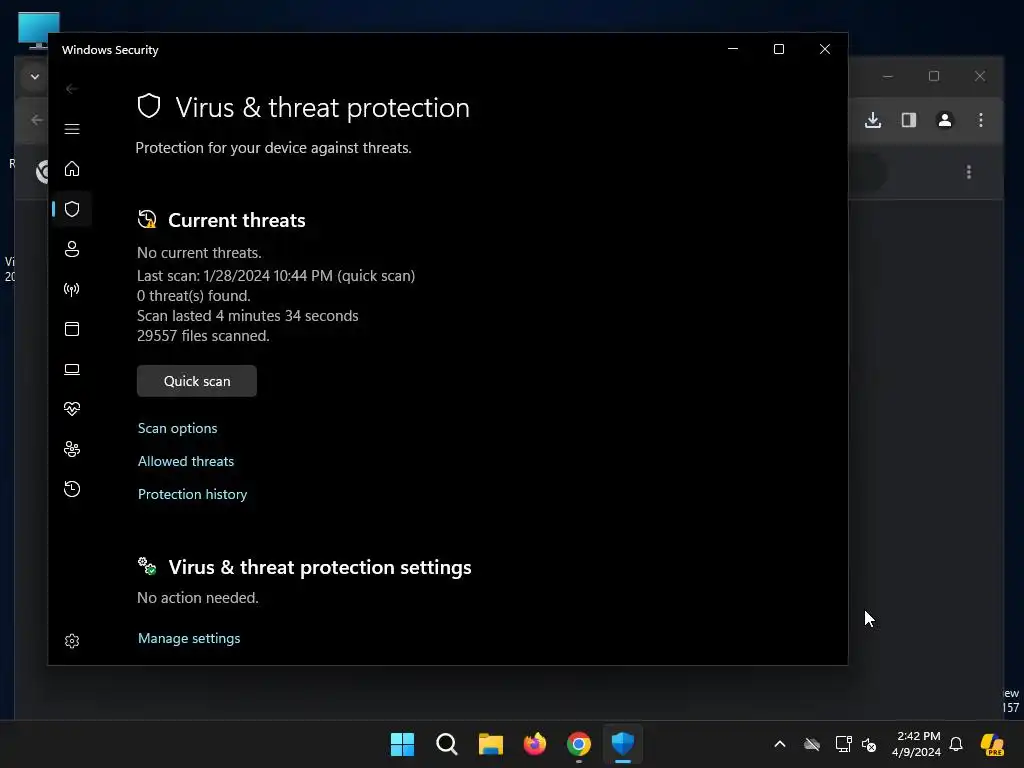Open the Home section in the sidebar
Image resolution: width=1024 pixels, height=768 pixels.
[x=72, y=168]
